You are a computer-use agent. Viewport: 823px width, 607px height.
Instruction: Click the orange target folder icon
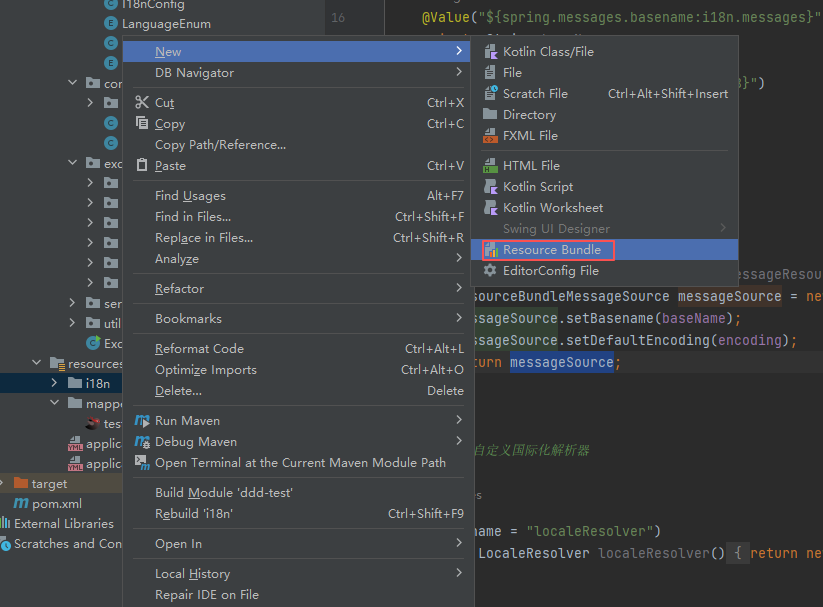pyautogui.click(x=21, y=483)
